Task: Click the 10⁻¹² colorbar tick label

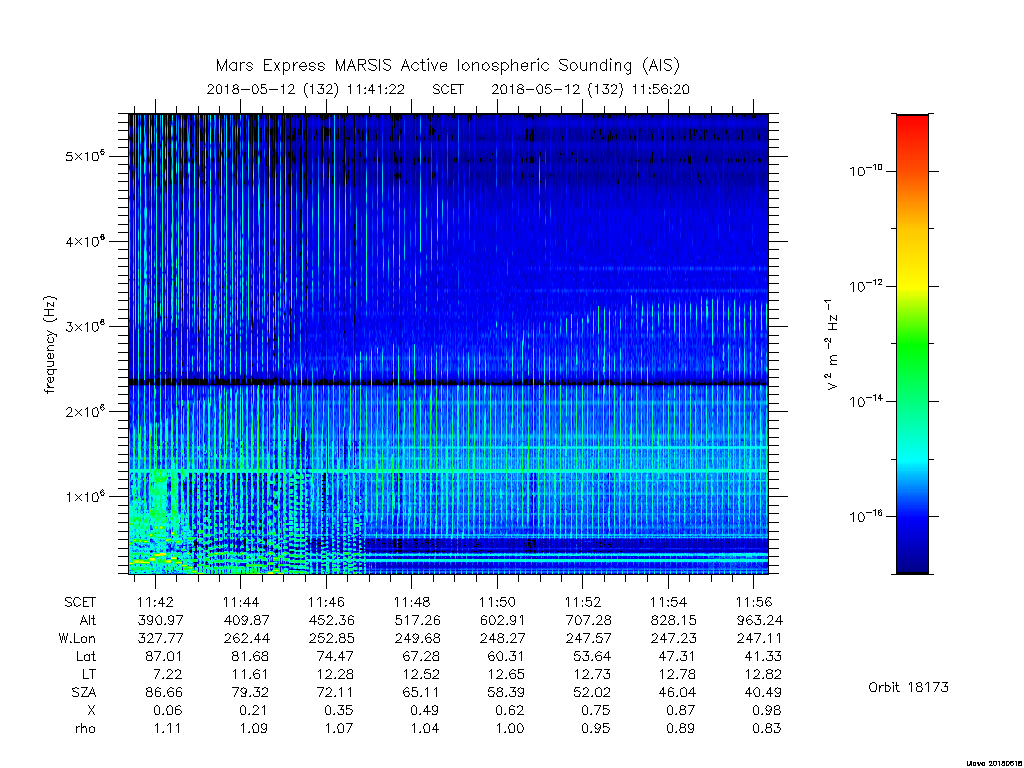Action: click(x=865, y=285)
